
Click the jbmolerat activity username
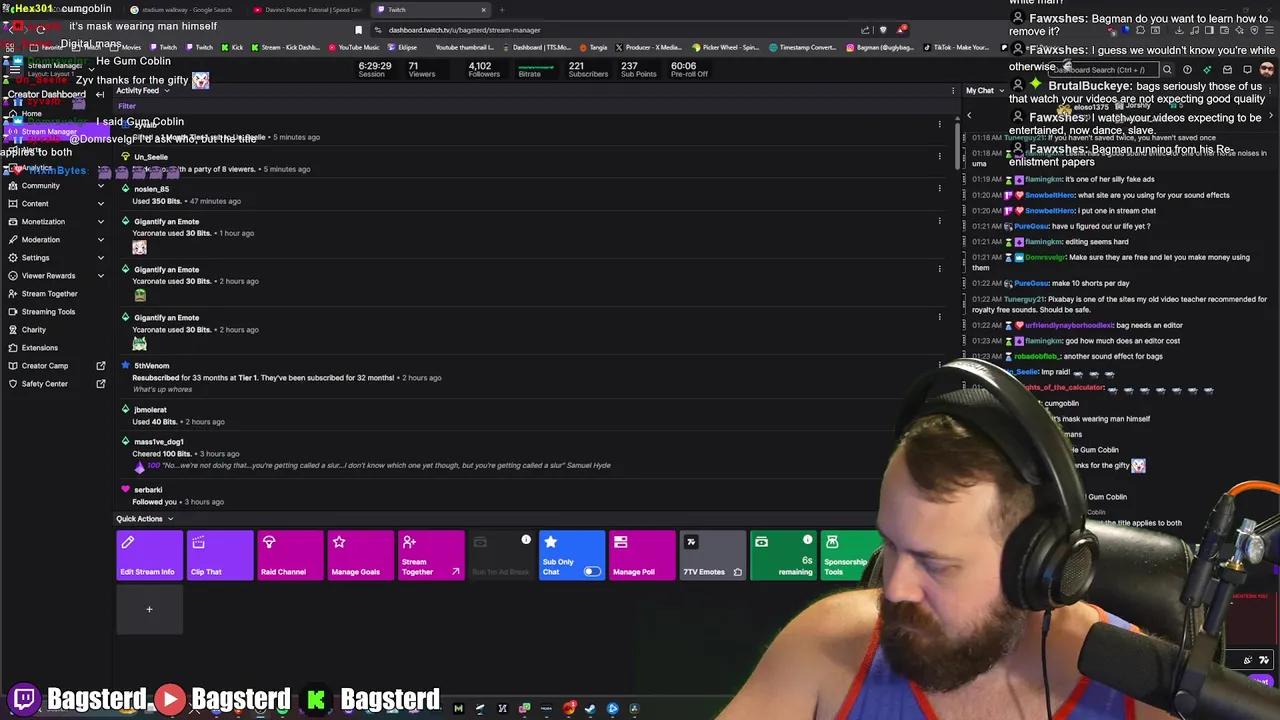150,410
